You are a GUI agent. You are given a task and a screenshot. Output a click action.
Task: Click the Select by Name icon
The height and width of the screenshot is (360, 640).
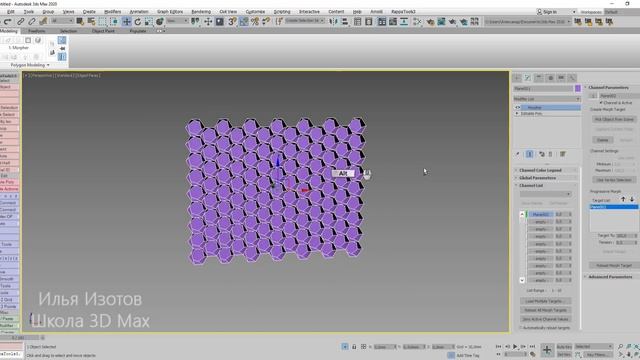(91, 22)
